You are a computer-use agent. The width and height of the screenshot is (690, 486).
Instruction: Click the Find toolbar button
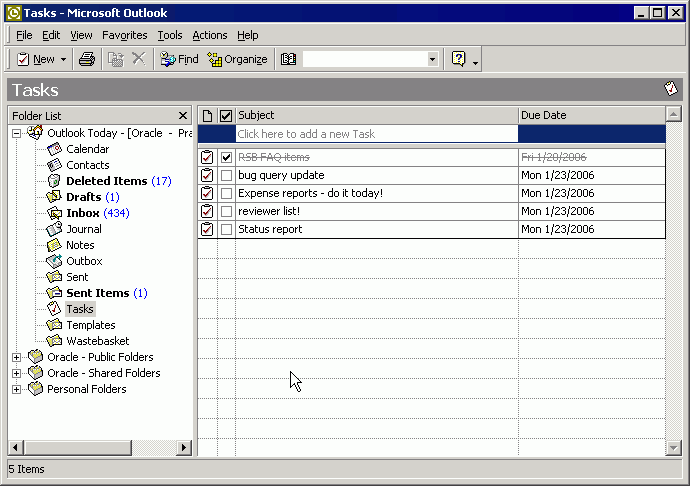[179, 59]
